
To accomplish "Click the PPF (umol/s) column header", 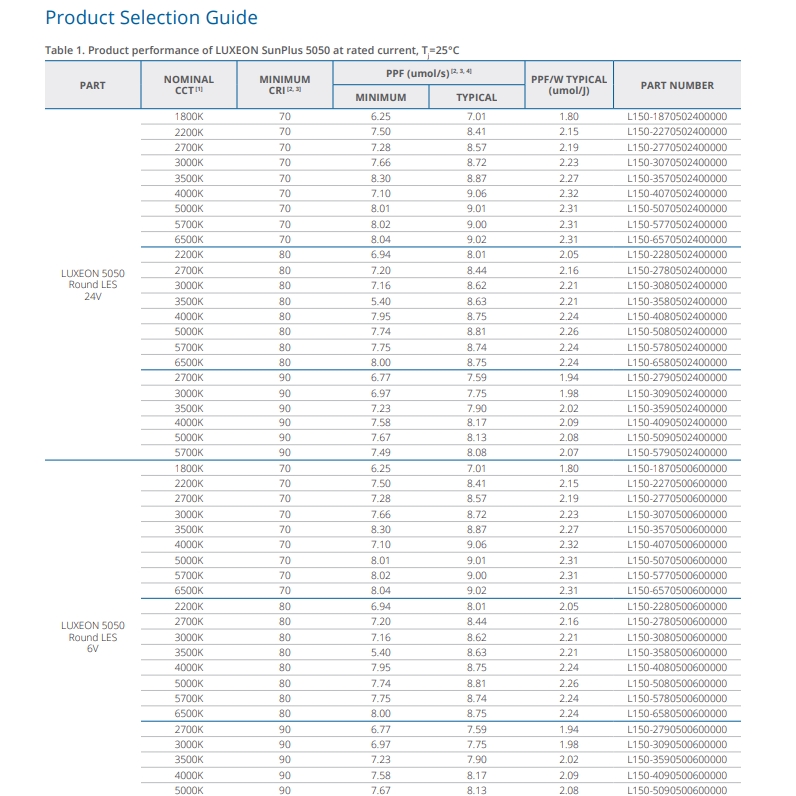I will [429, 73].
